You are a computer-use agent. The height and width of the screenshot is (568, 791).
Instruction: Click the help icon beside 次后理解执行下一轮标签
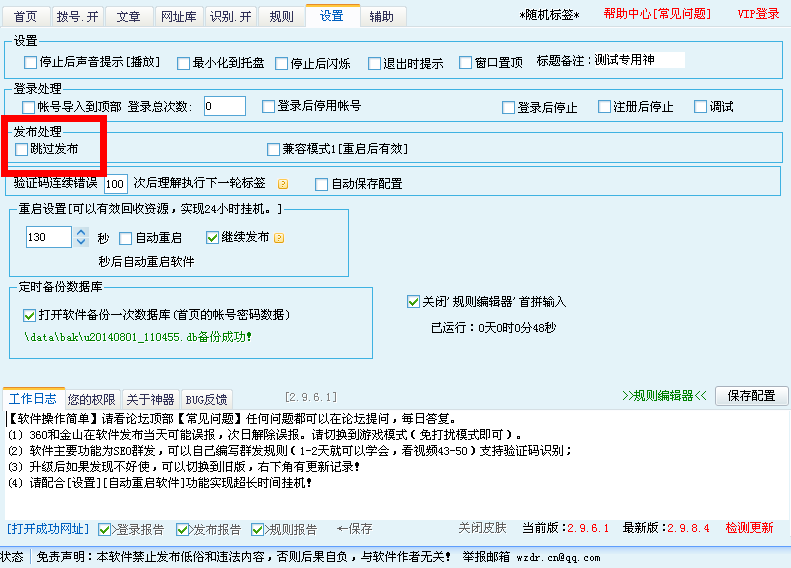coord(283,184)
